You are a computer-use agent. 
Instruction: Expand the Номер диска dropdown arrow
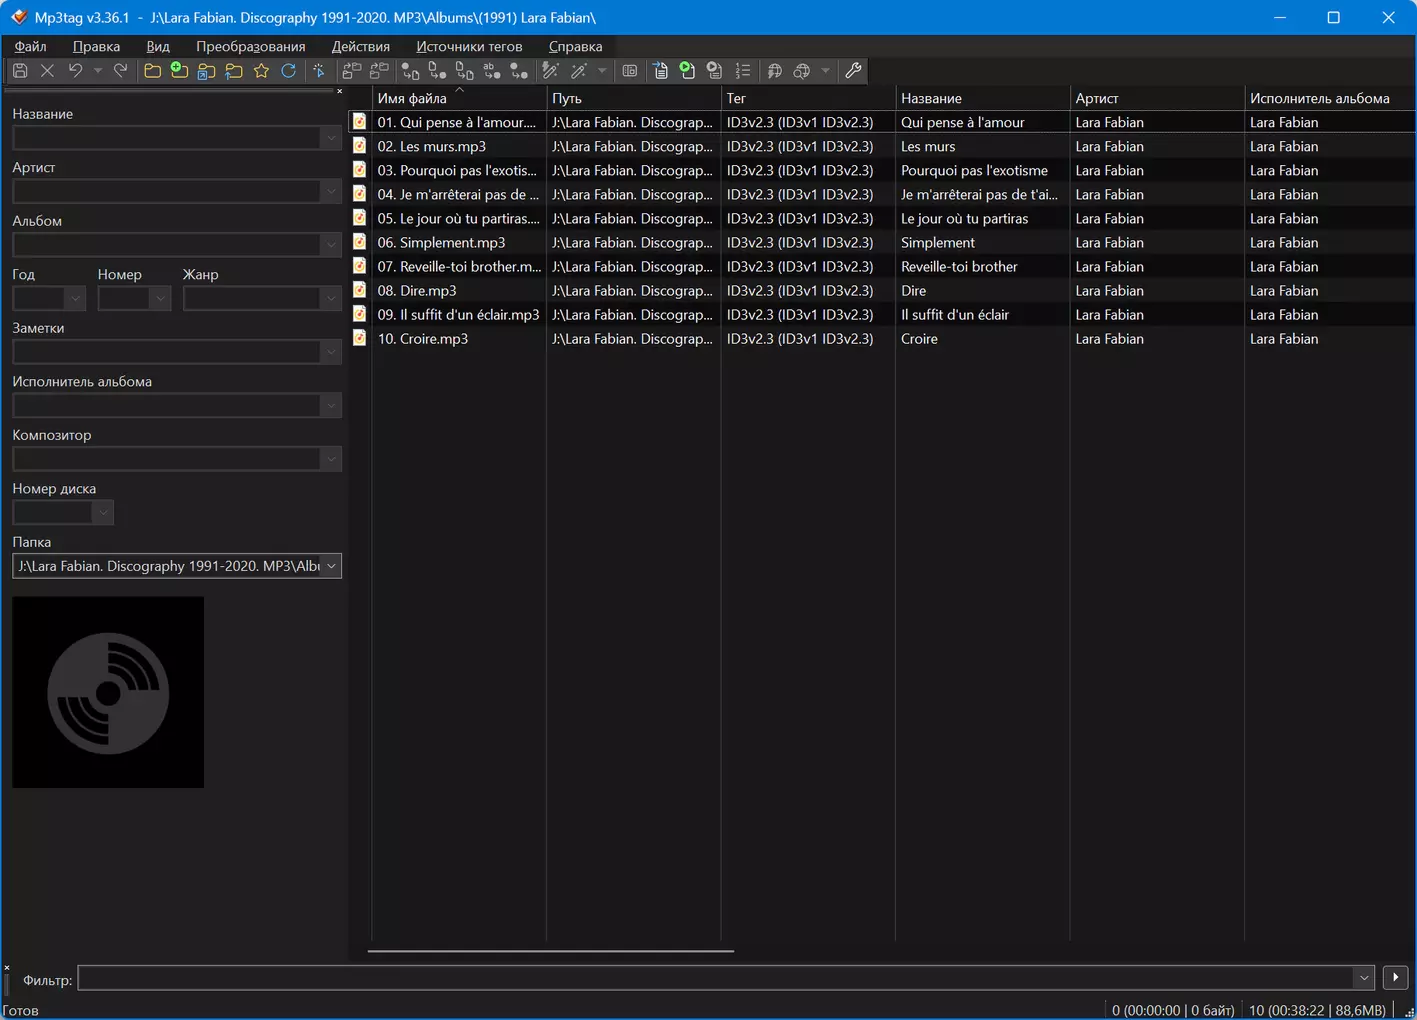click(x=103, y=512)
